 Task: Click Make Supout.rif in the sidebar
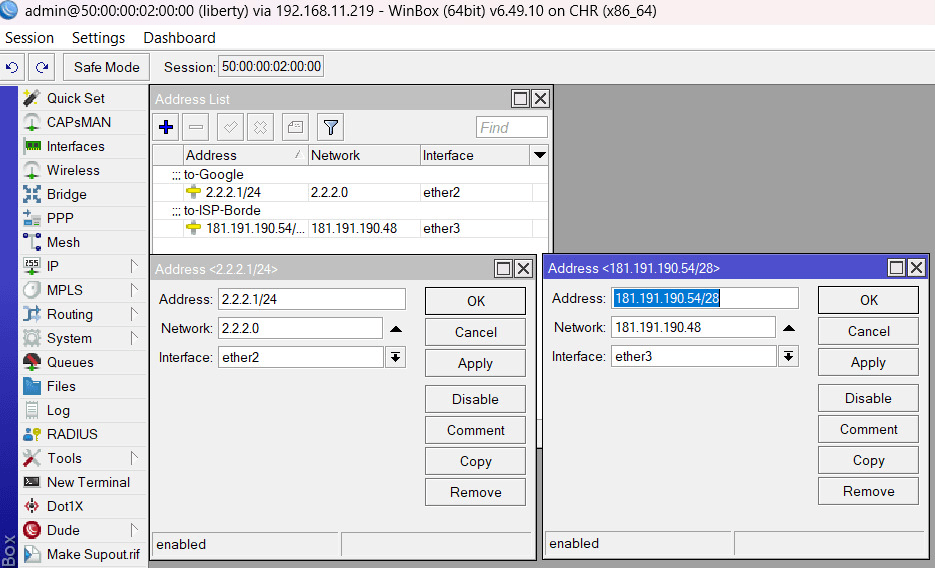click(83, 554)
